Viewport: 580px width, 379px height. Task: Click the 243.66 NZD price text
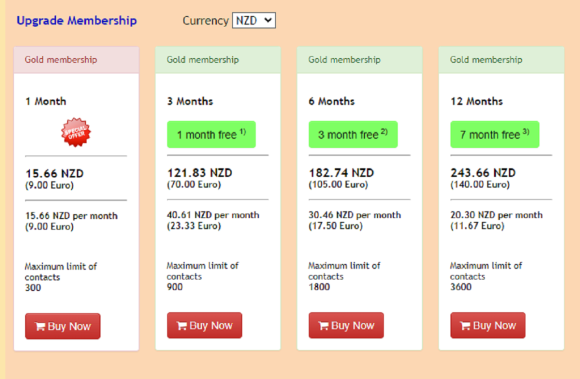pyautogui.click(x=483, y=173)
